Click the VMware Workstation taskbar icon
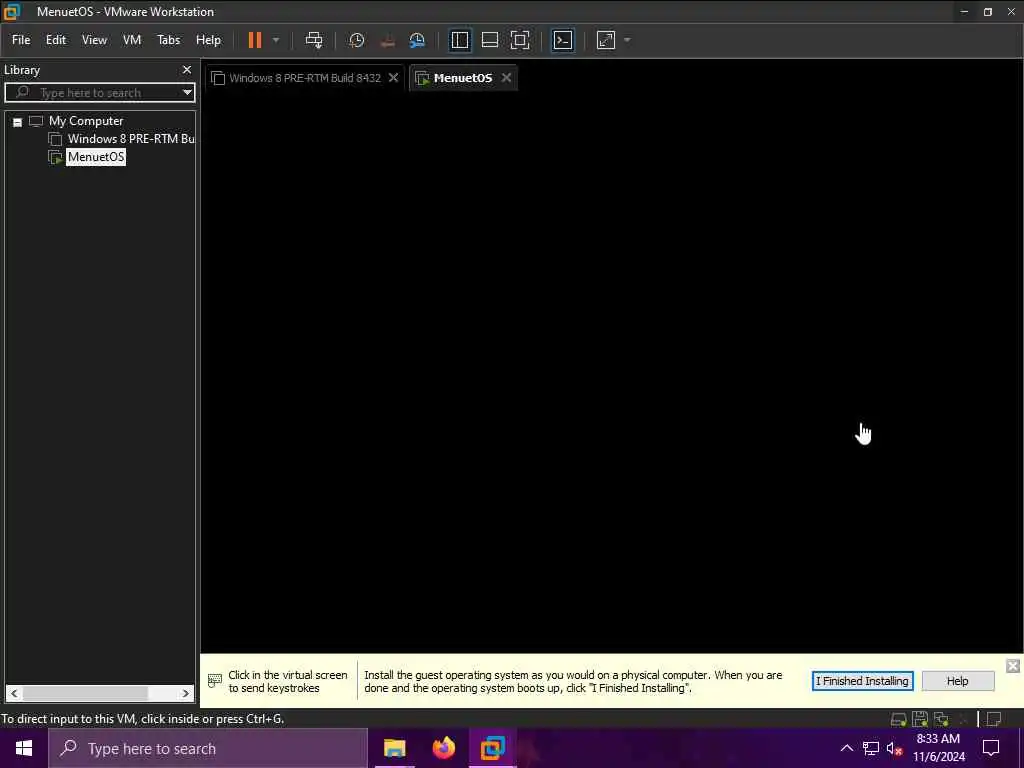 [493, 748]
